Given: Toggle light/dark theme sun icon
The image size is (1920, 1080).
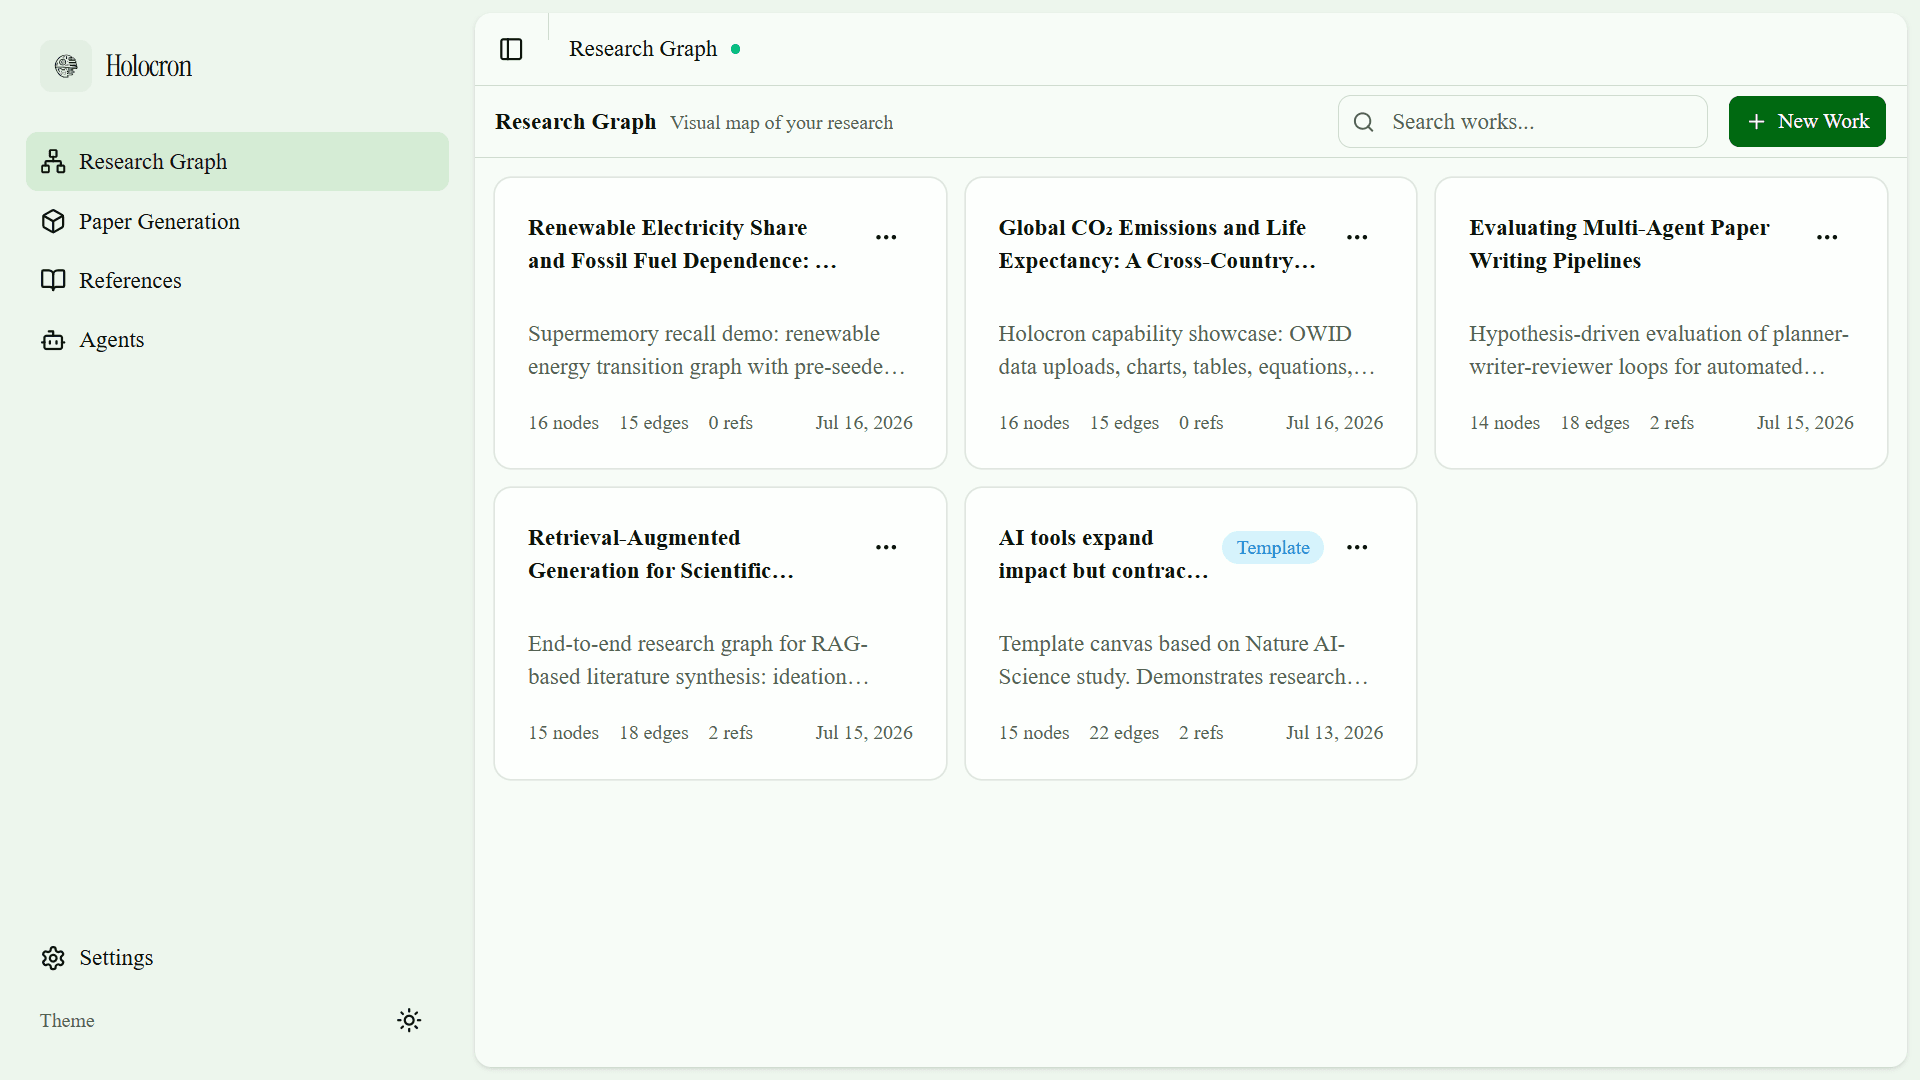Looking at the screenshot, I should click(409, 1020).
